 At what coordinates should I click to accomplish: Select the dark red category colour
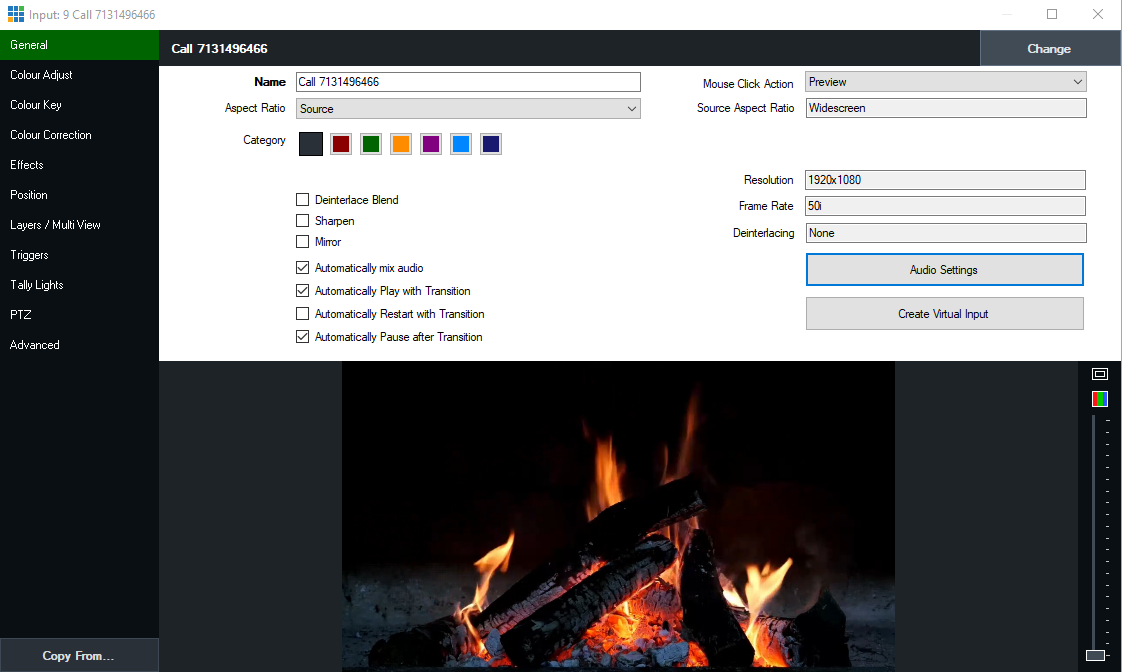341,144
